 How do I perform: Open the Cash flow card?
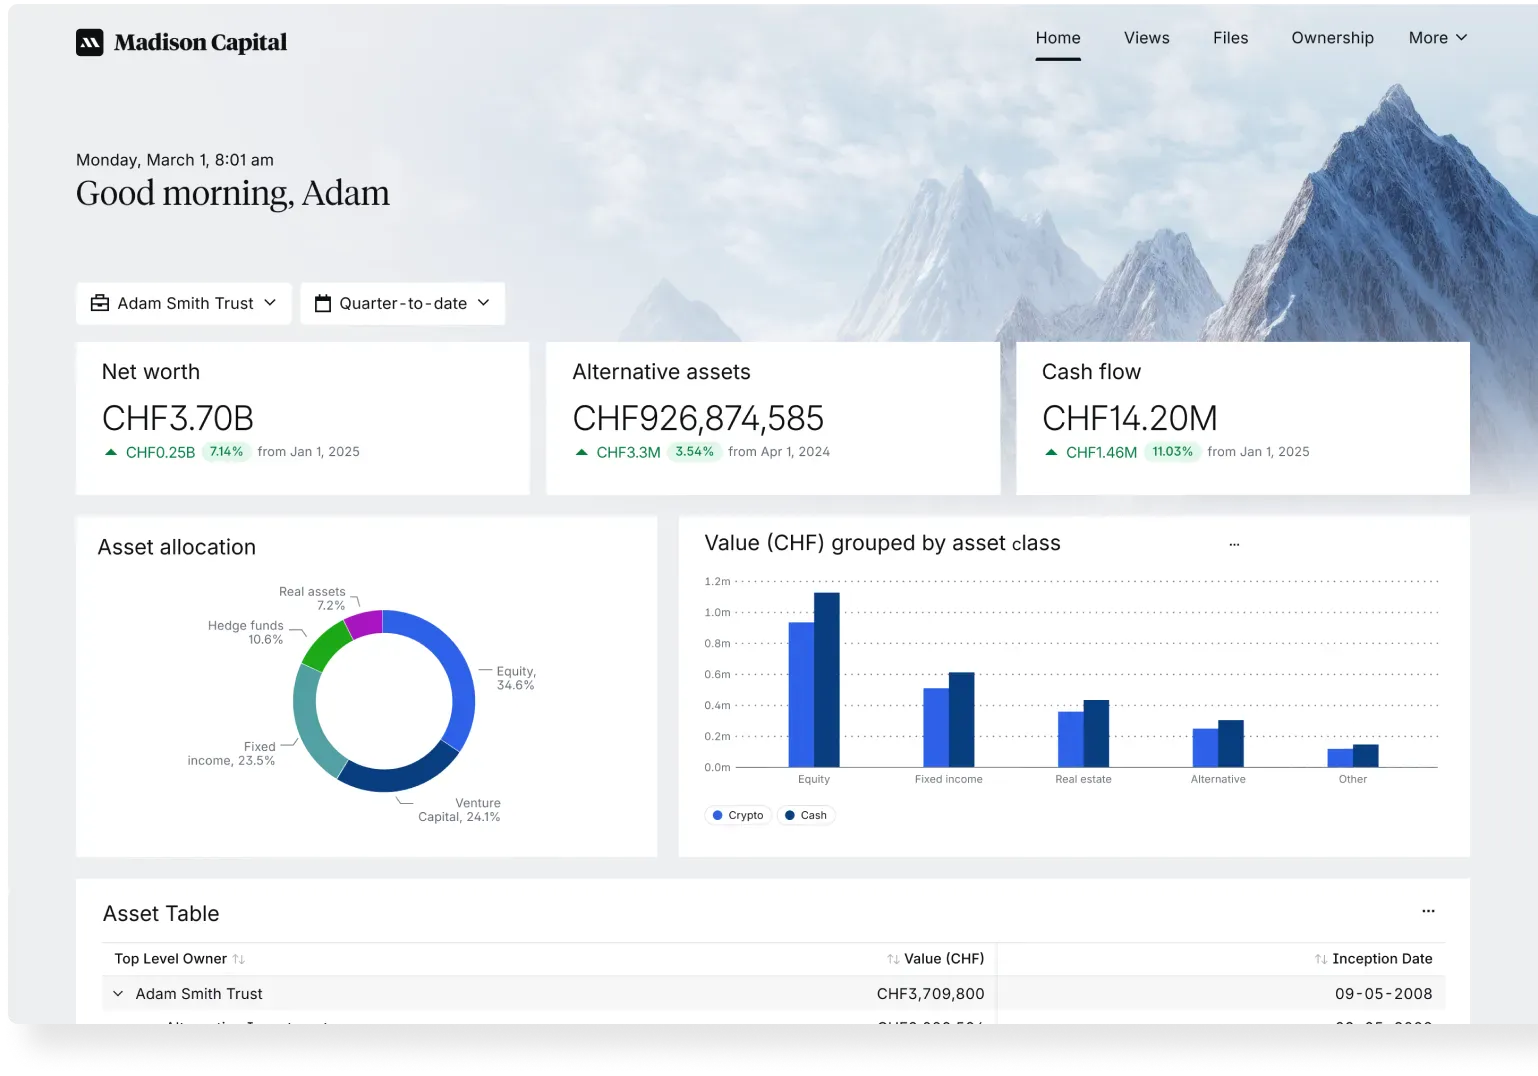(x=1243, y=418)
